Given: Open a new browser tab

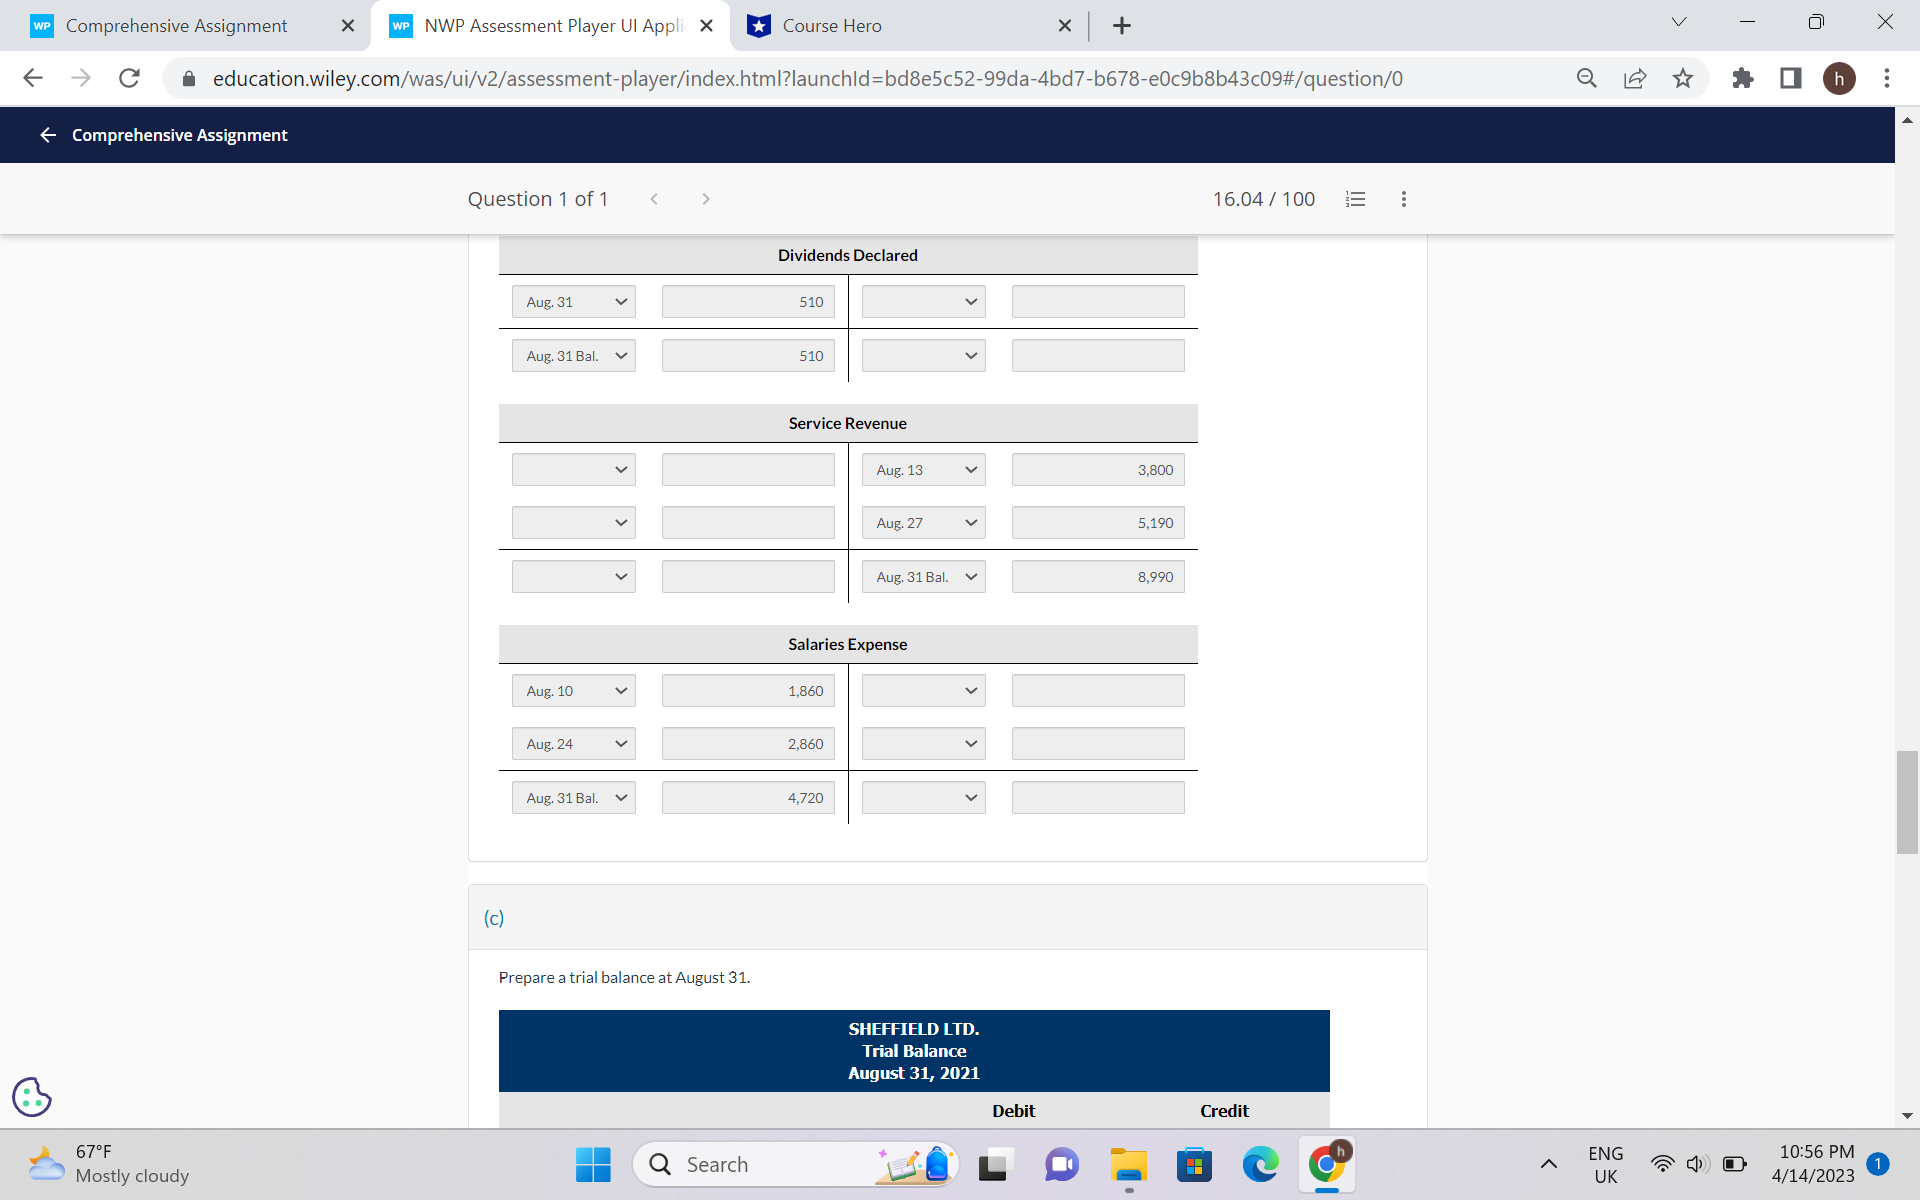Looking at the screenshot, I should click(1122, 25).
